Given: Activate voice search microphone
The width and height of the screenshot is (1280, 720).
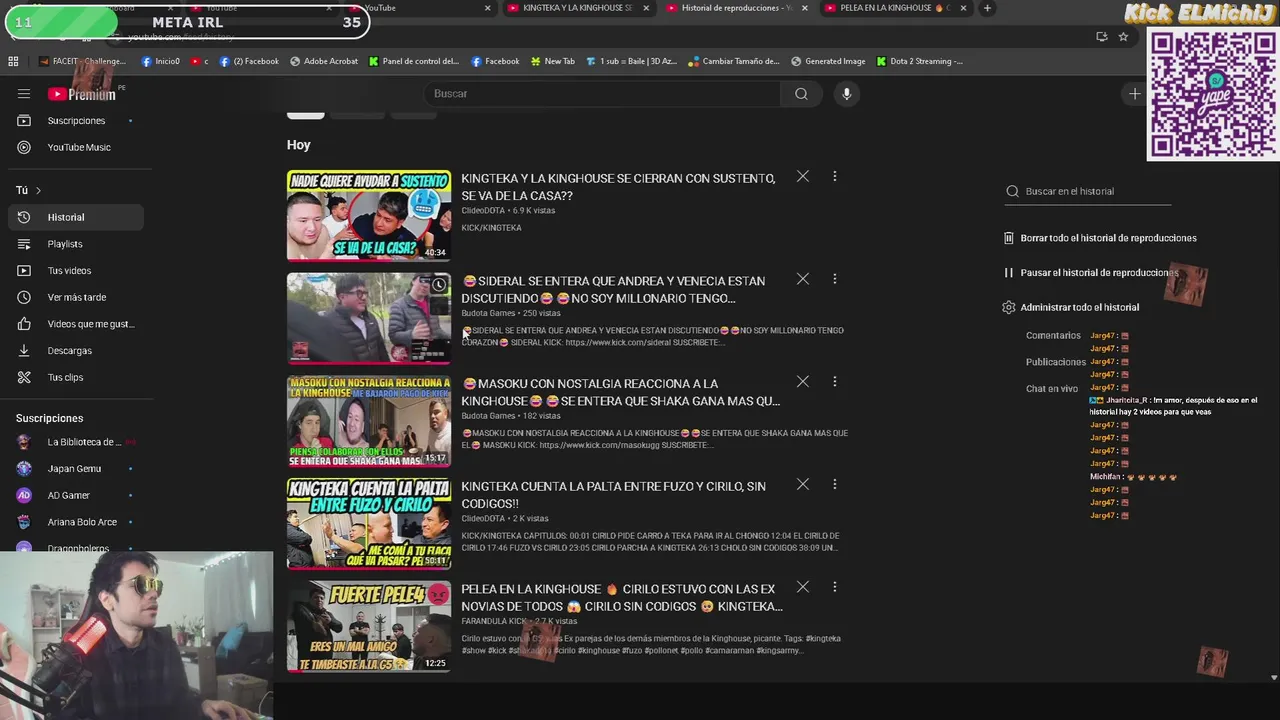Looking at the screenshot, I should (x=846, y=94).
